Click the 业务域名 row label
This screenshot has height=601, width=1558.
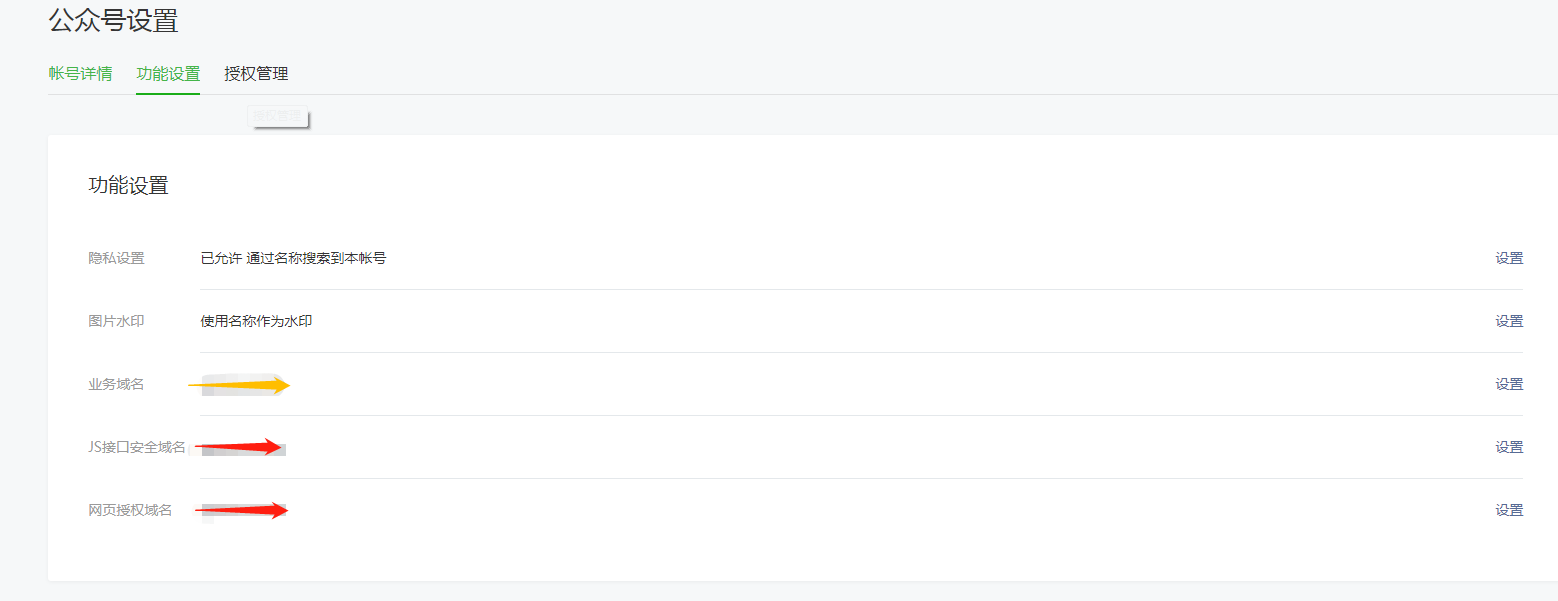click(116, 384)
